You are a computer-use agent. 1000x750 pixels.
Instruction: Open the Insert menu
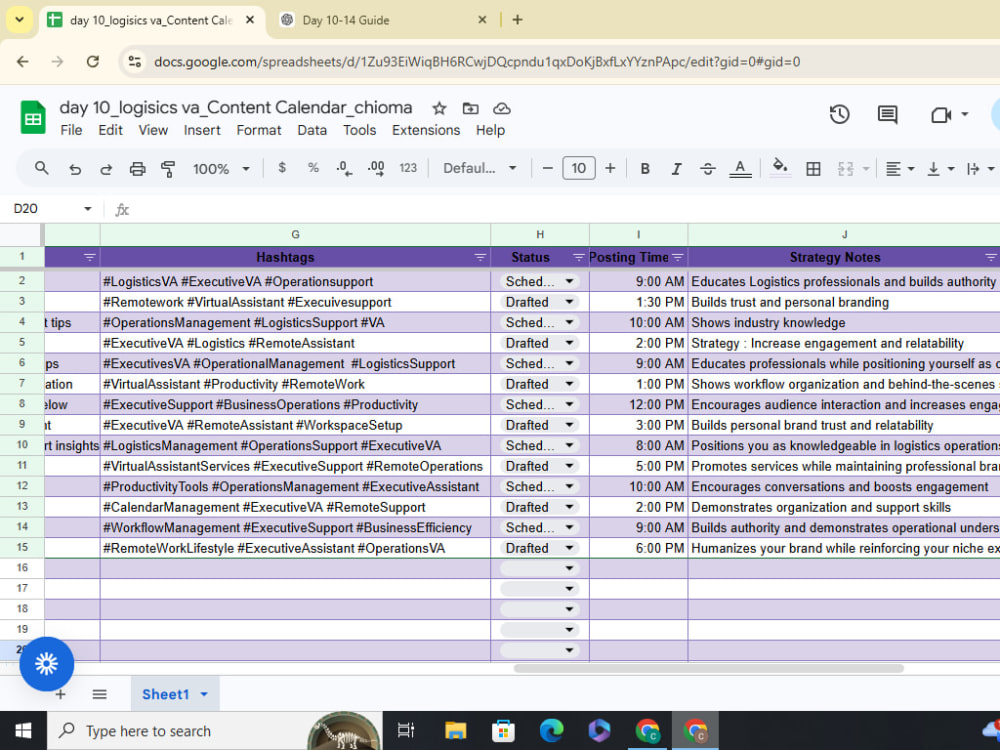pyautogui.click(x=202, y=130)
